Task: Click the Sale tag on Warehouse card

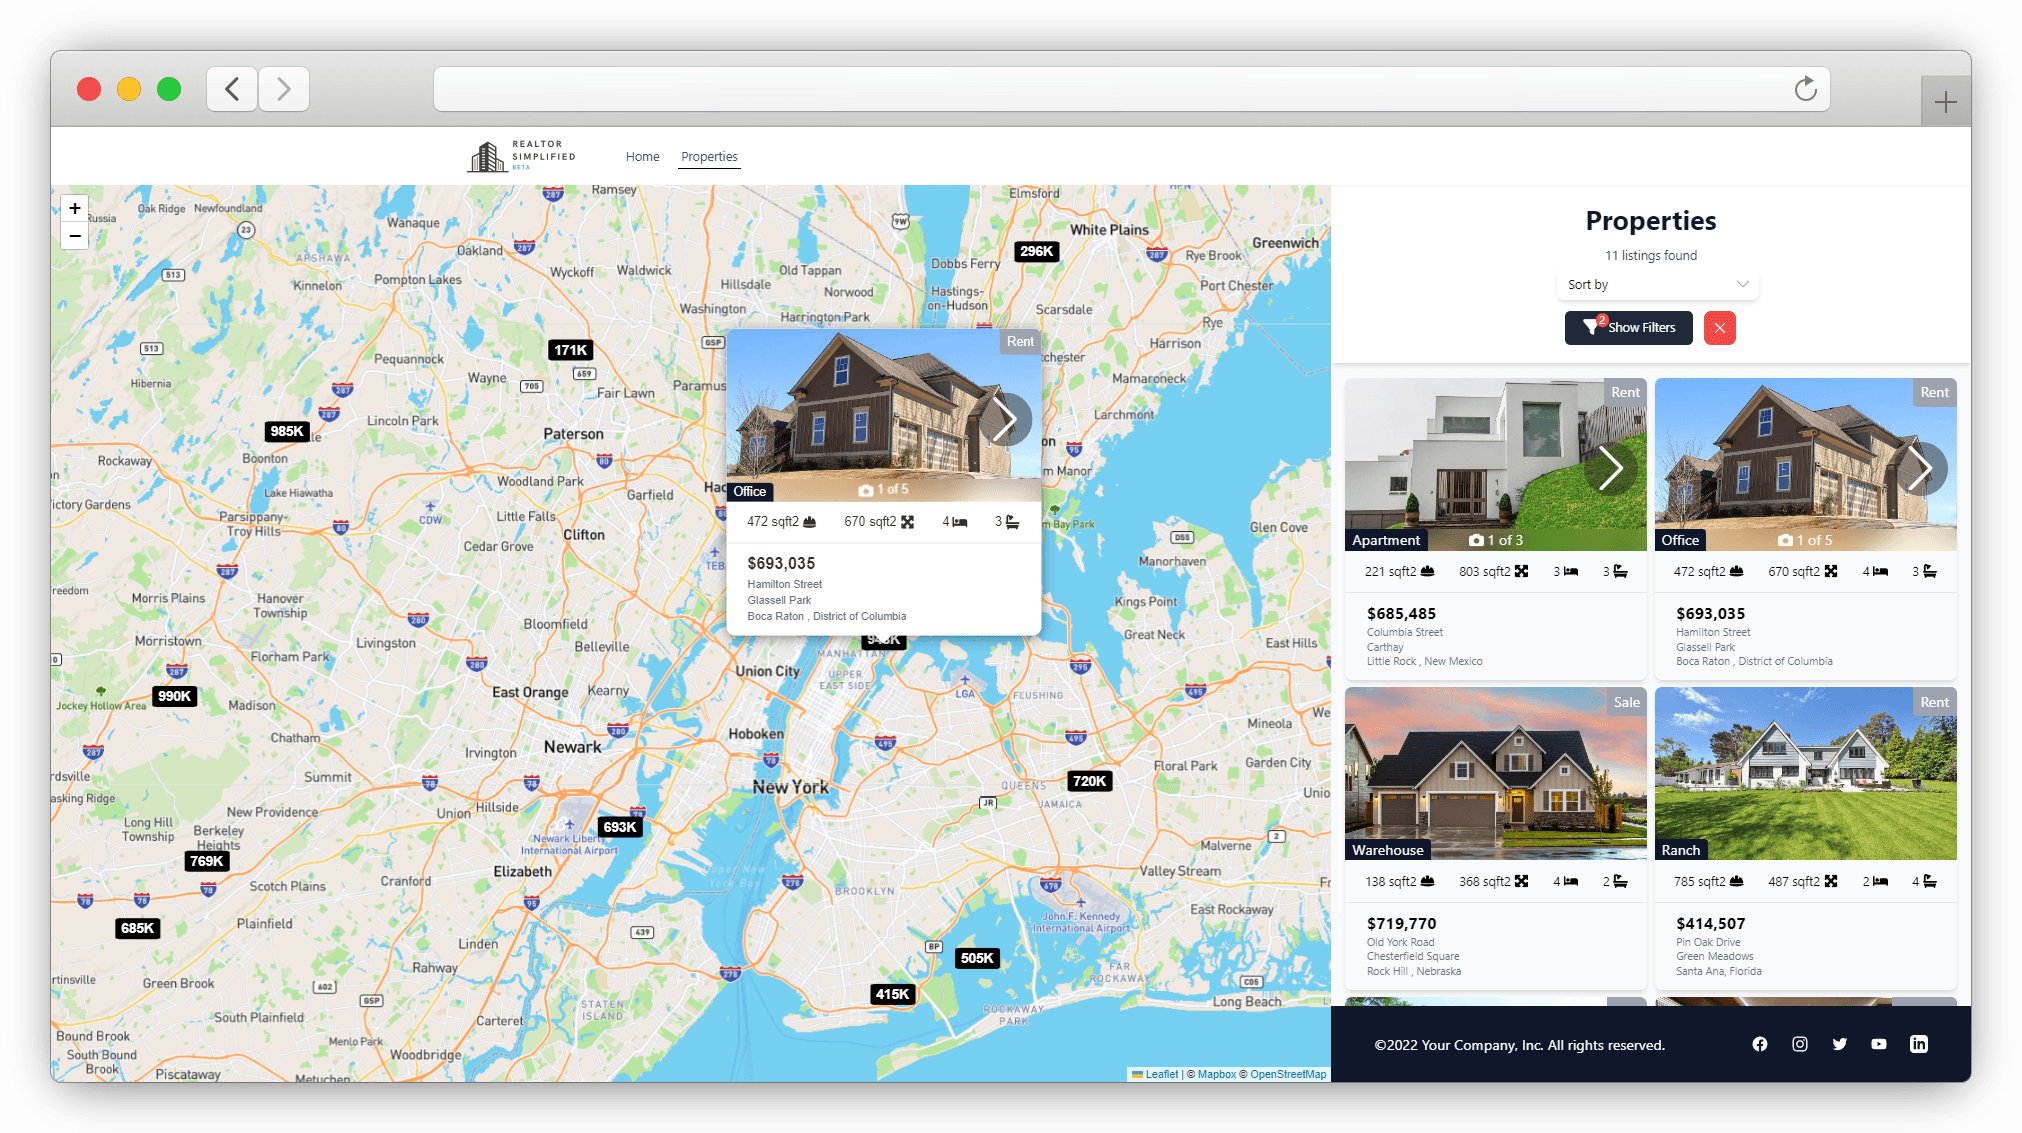Action: [1626, 703]
